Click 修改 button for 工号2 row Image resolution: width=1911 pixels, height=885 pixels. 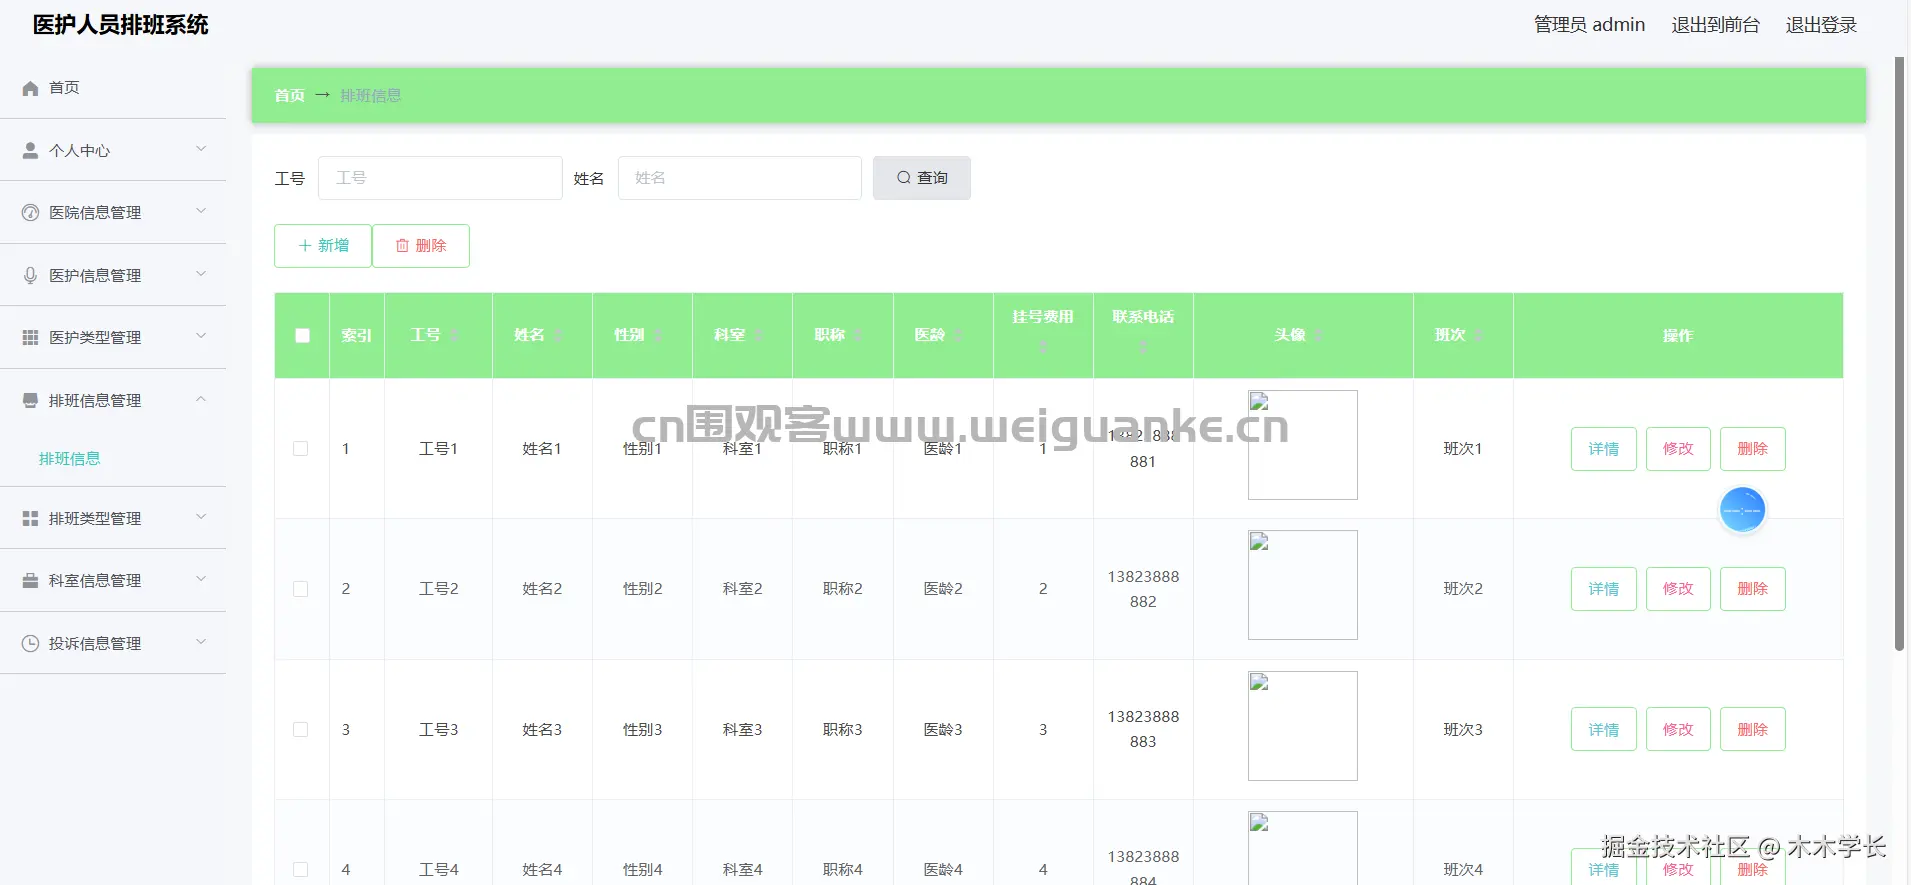click(x=1678, y=589)
